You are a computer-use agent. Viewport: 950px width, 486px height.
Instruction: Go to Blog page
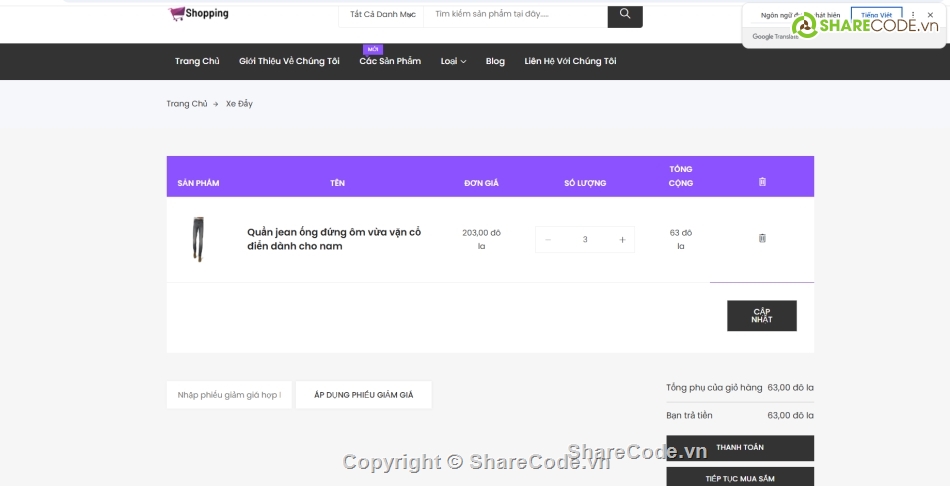(495, 61)
